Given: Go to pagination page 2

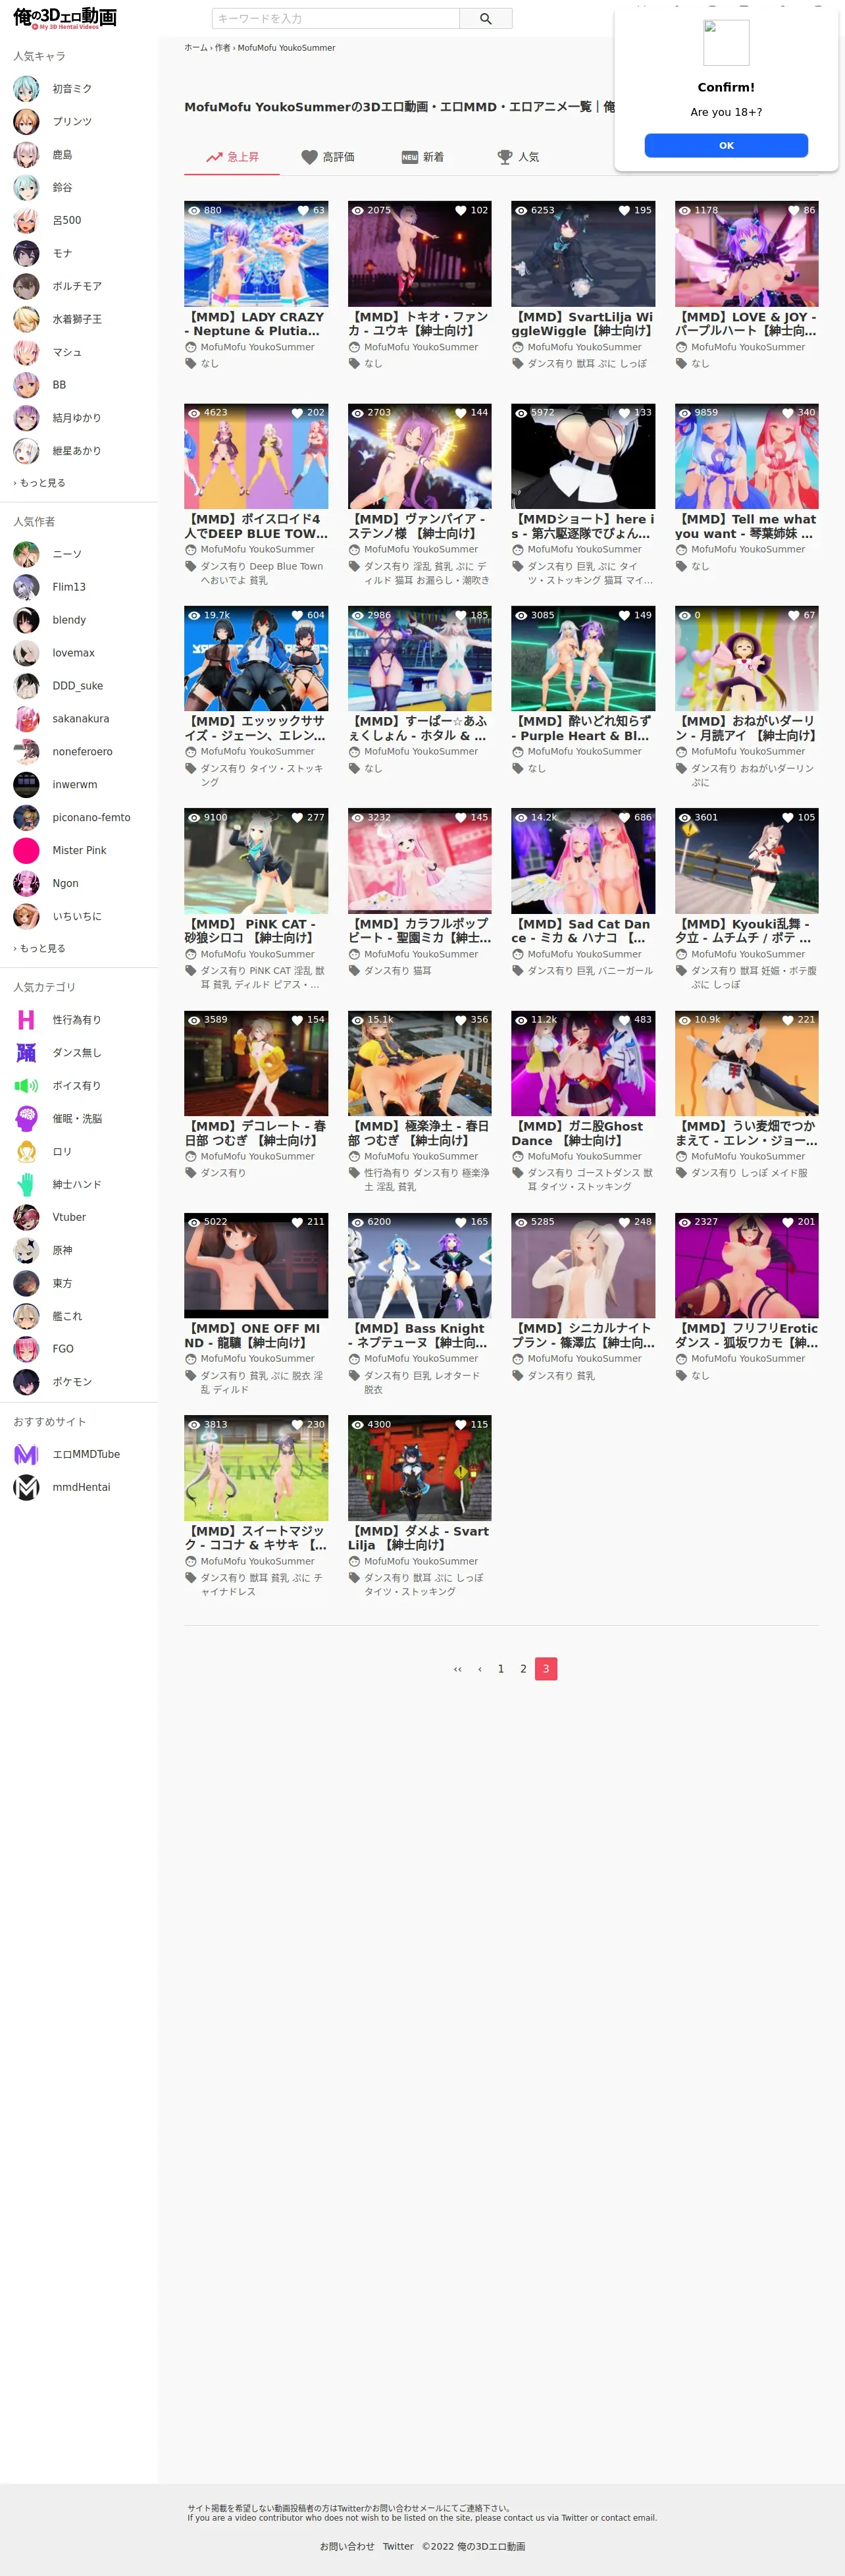Looking at the screenshot, I should coord(523,1669).
